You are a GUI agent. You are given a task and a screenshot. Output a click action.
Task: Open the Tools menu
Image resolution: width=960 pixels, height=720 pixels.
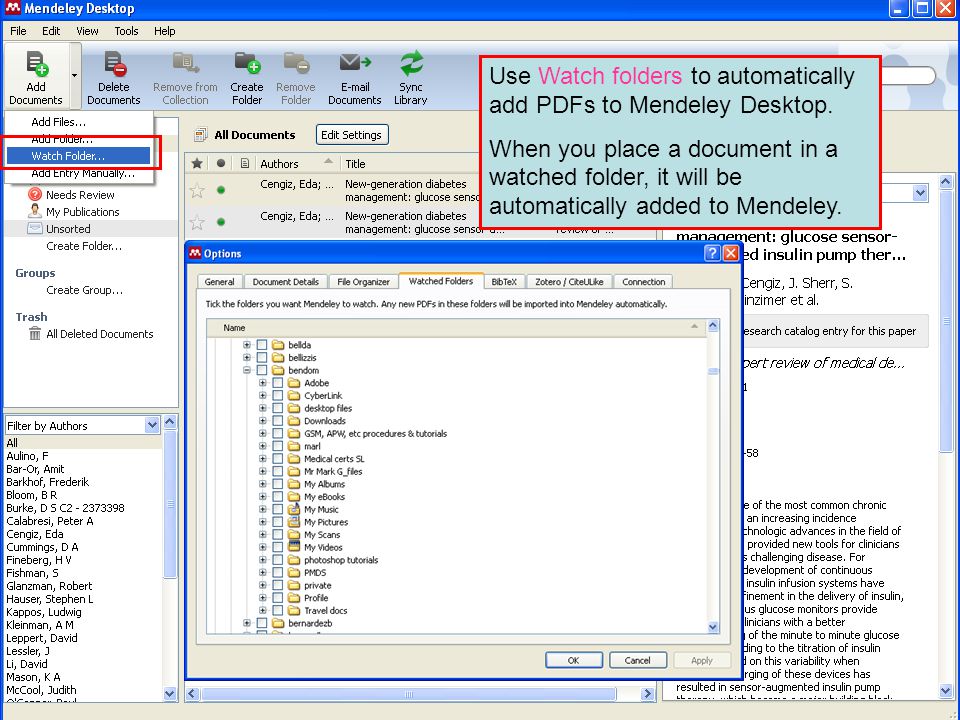tap(126, 31)
